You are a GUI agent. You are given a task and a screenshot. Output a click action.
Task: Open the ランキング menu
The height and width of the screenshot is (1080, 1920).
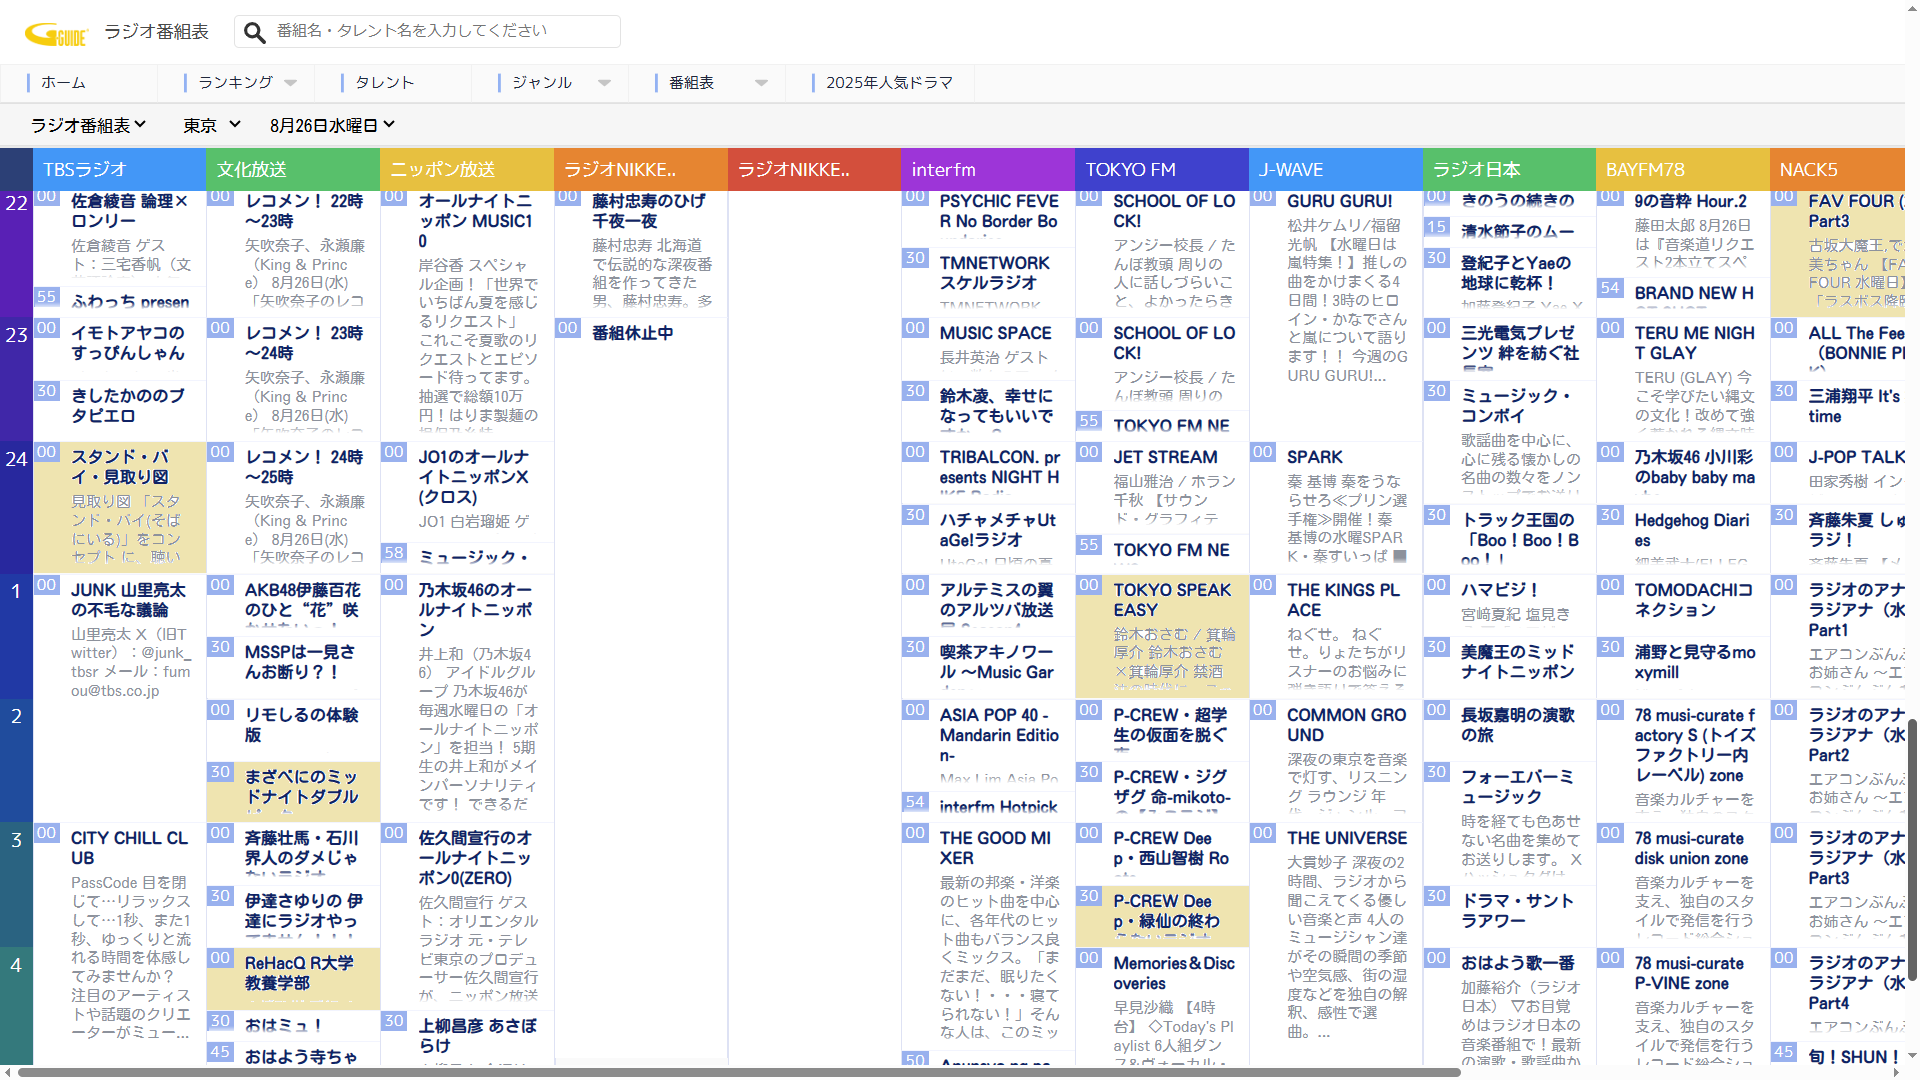(x=236, y=83)
